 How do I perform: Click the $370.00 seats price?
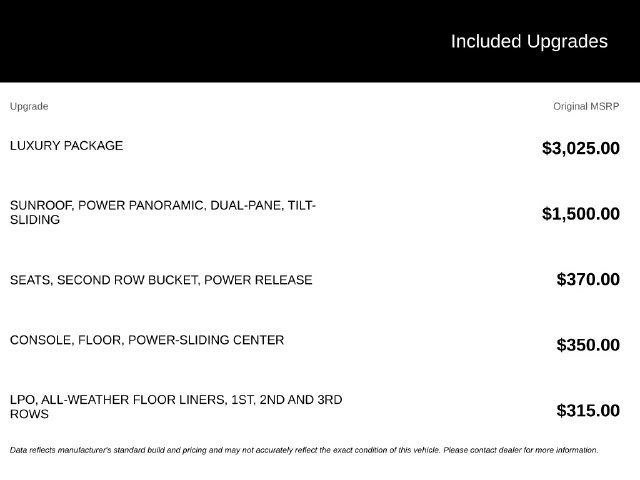[588, 279]
